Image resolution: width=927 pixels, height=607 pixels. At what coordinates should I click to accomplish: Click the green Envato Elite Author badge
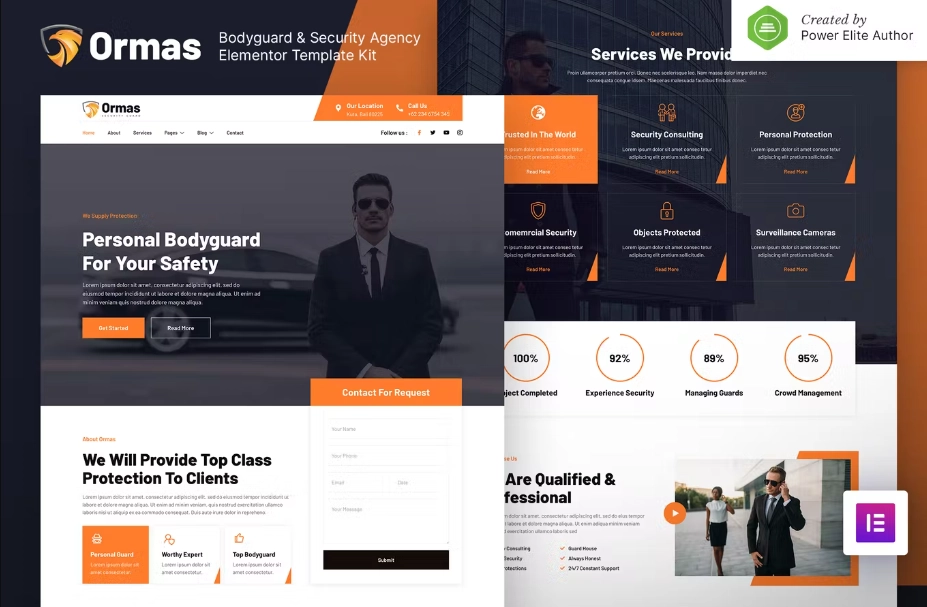click(x=767, y=27)
